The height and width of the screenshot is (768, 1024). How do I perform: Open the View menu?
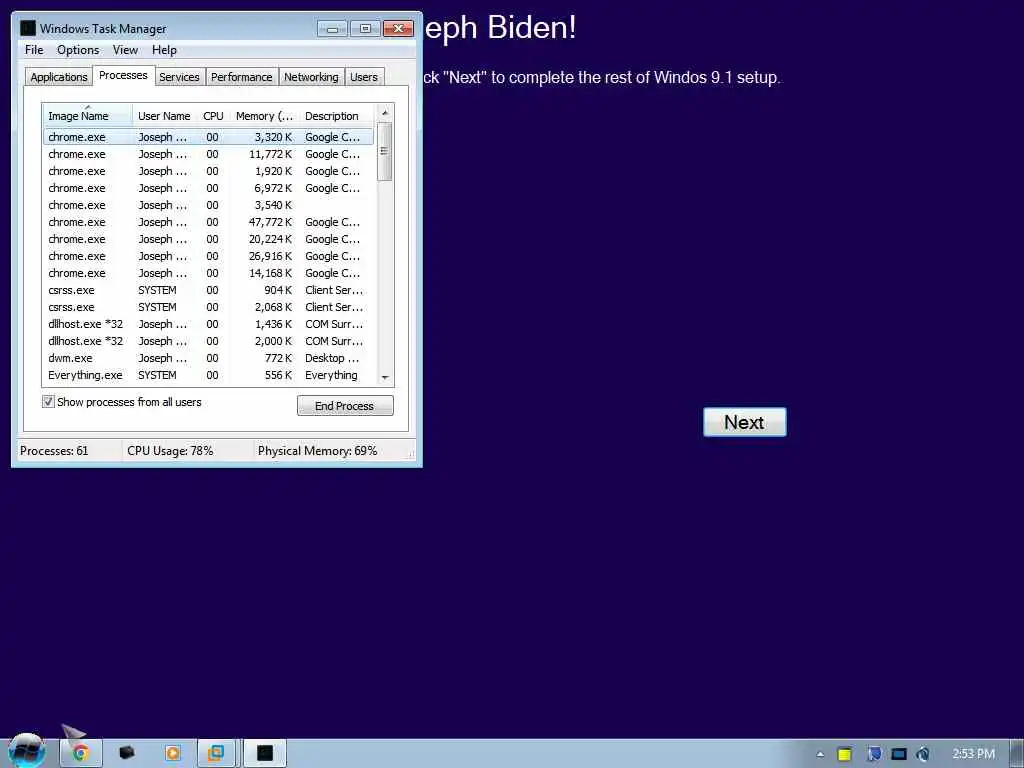(125, 50)
